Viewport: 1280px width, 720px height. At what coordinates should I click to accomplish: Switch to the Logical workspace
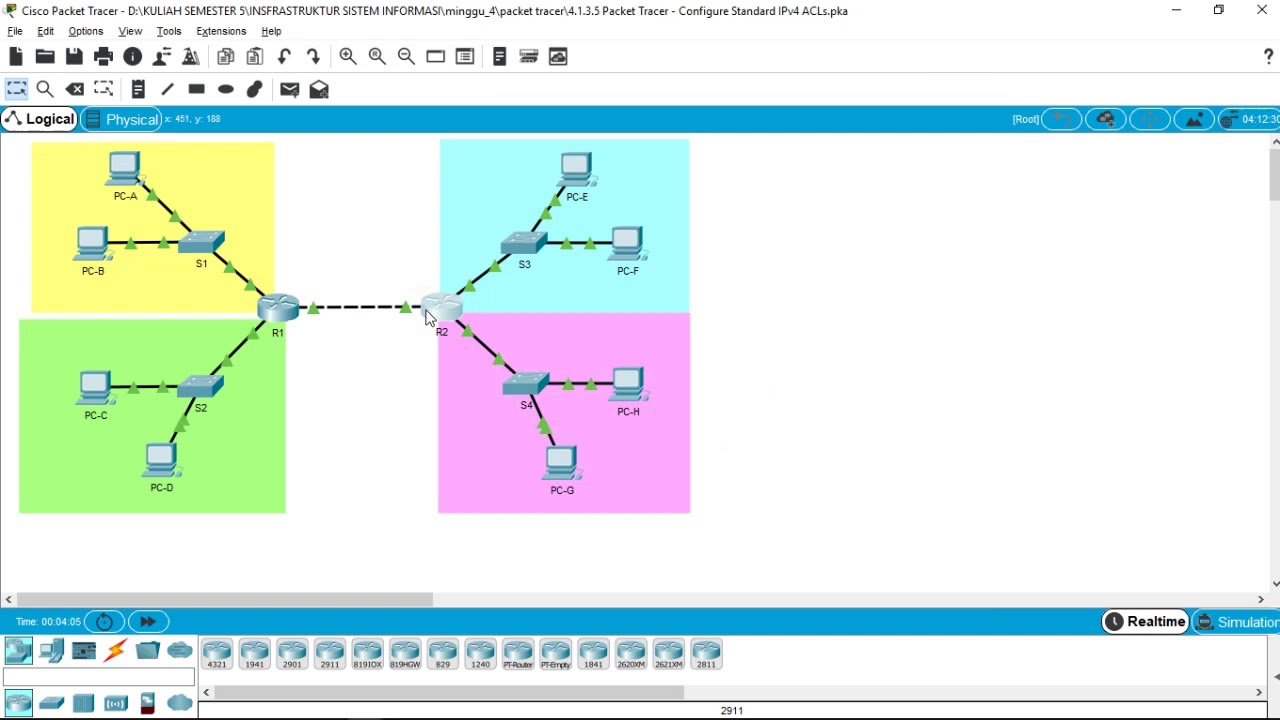tap(39, 119)
